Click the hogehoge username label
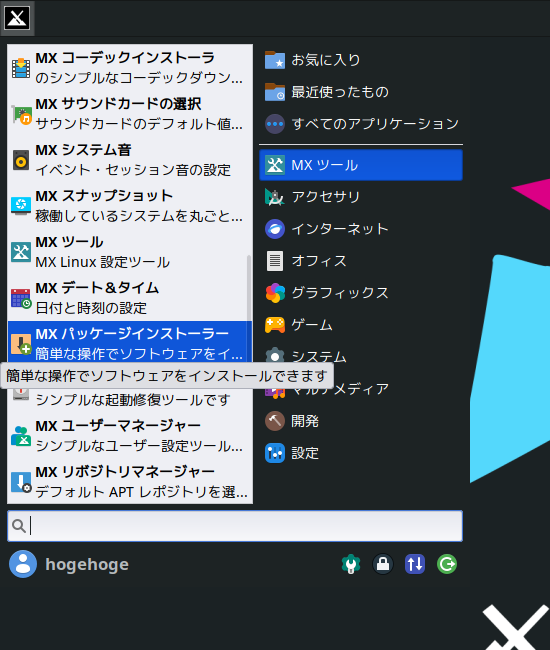 pos(87,564)
